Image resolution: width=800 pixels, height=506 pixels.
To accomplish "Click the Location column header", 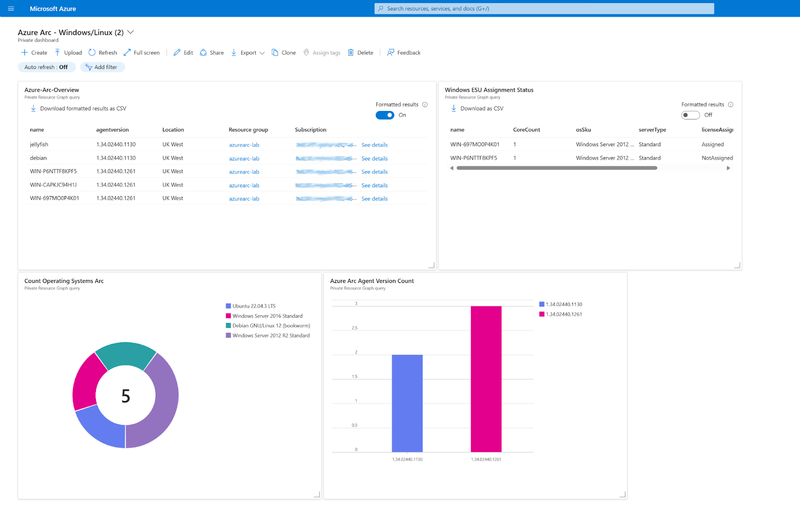I will point(173,130).
